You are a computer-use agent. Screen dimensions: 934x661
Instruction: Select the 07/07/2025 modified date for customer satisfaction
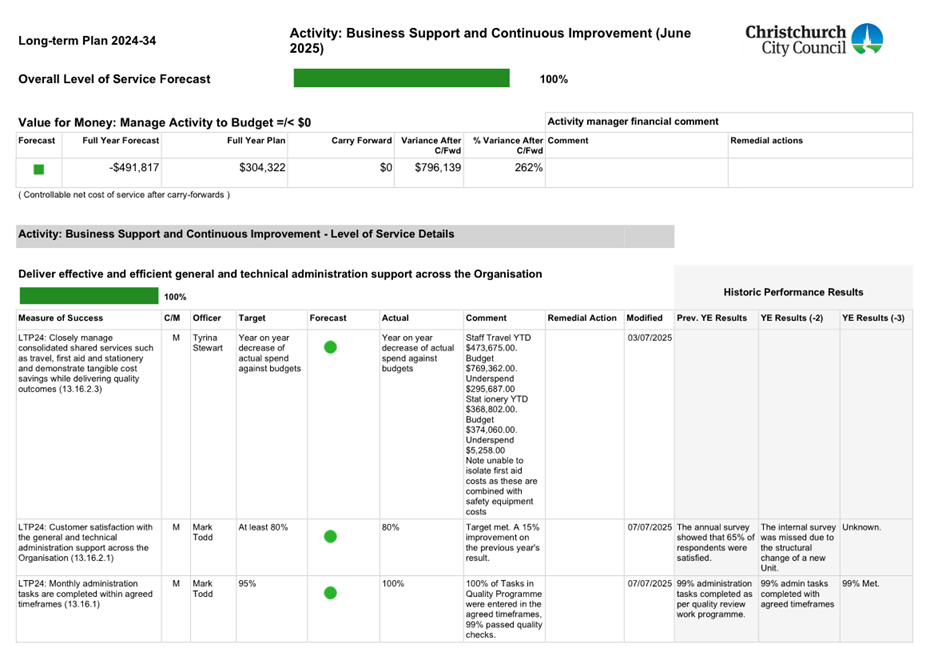point(651,527)
